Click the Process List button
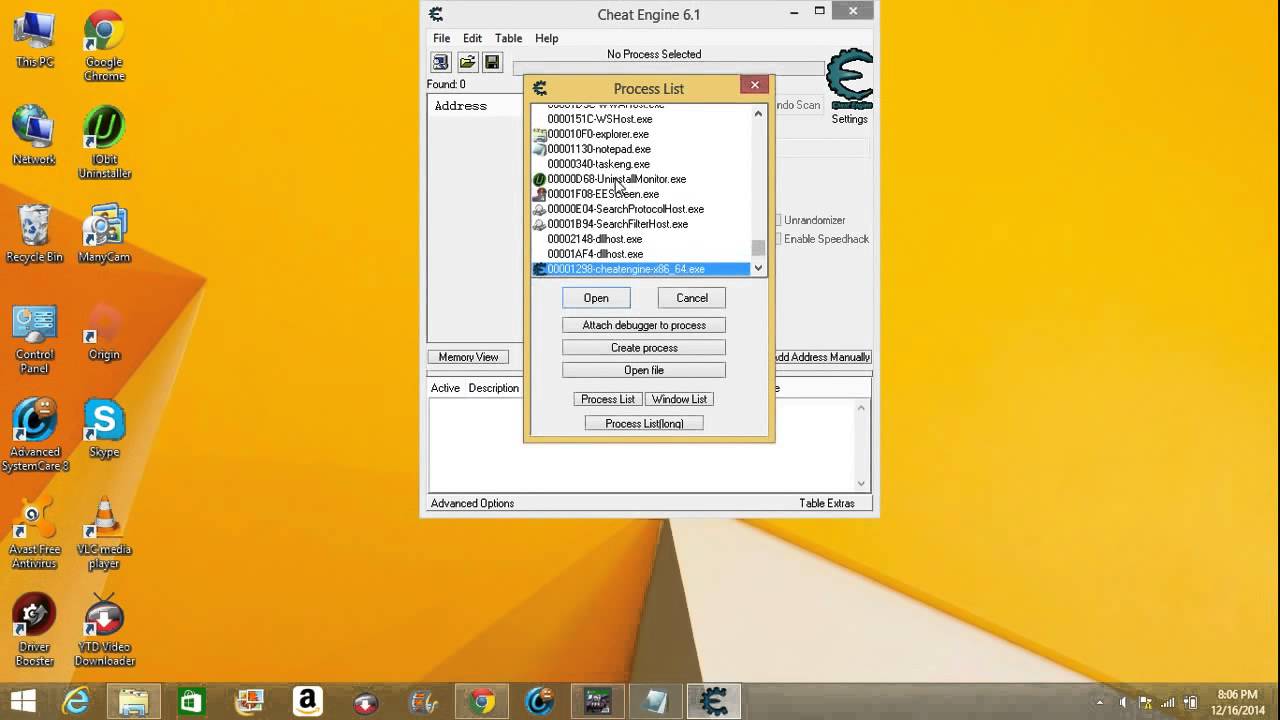Viewport: 1280px width, 720px height. [x=608, y=399]
